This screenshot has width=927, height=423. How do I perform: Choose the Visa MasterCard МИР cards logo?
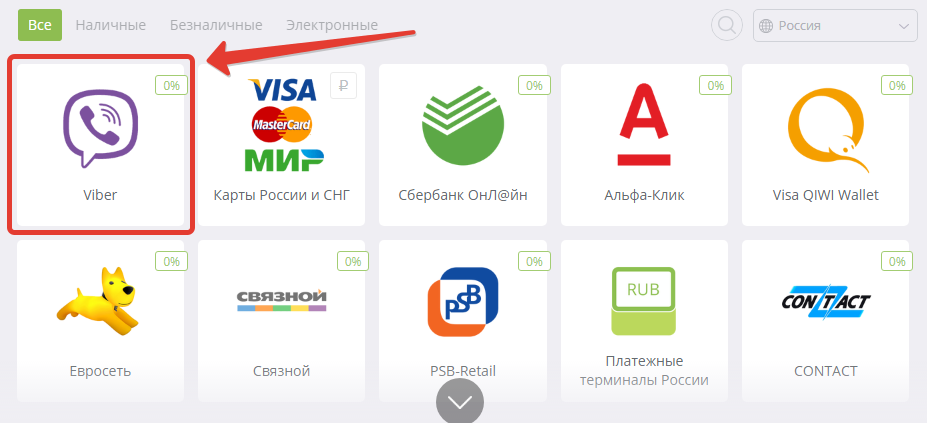coord(282,124)
